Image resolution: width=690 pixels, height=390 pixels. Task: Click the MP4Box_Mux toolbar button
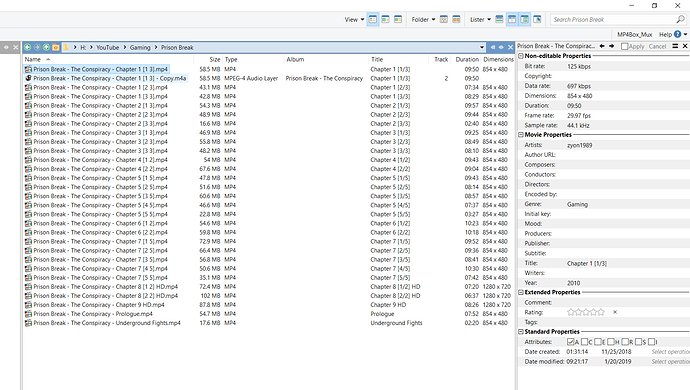pyautogui.click(x=635, y=34)
